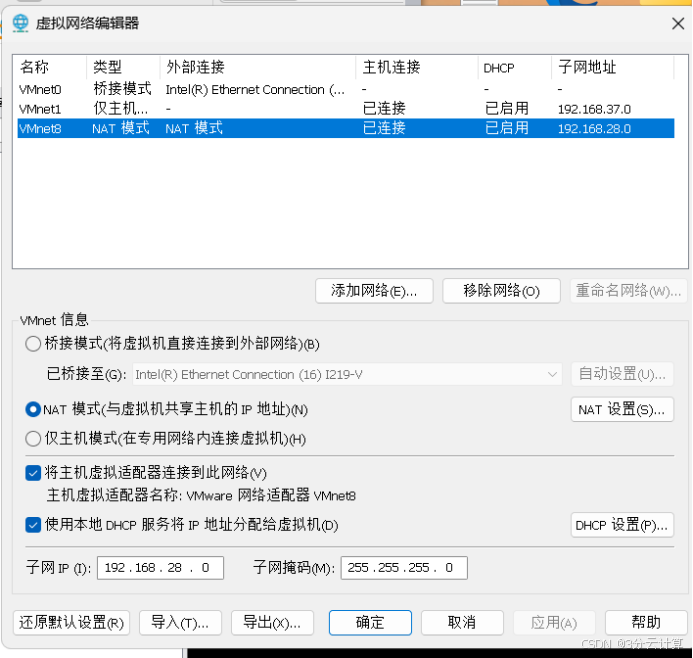Toggle 使用本地 DHCP 服务 checkbox
This screenshot has width=693, height=658.
(x=33, y=525)
